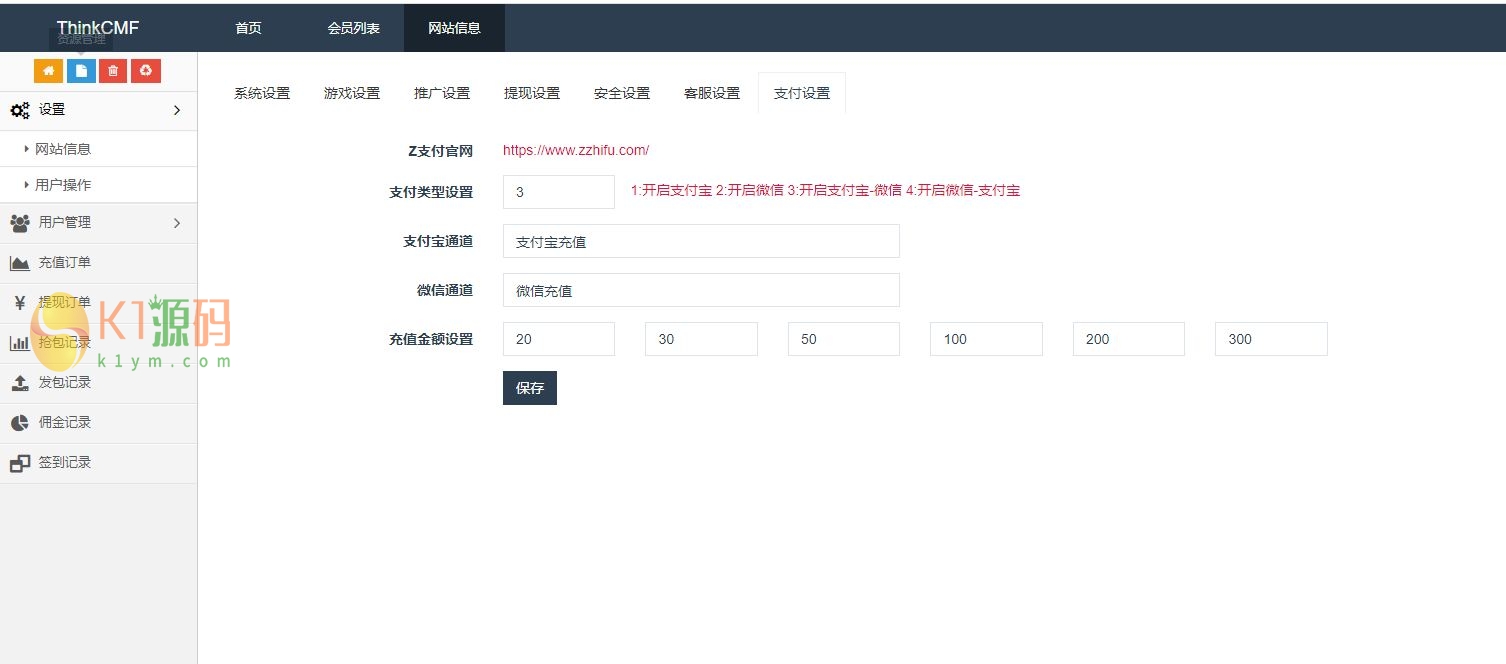The height and width of the screenshot is (664, 1506).
Task: Open 网站信息 in the sidebar
Action: tap(99, 149)
